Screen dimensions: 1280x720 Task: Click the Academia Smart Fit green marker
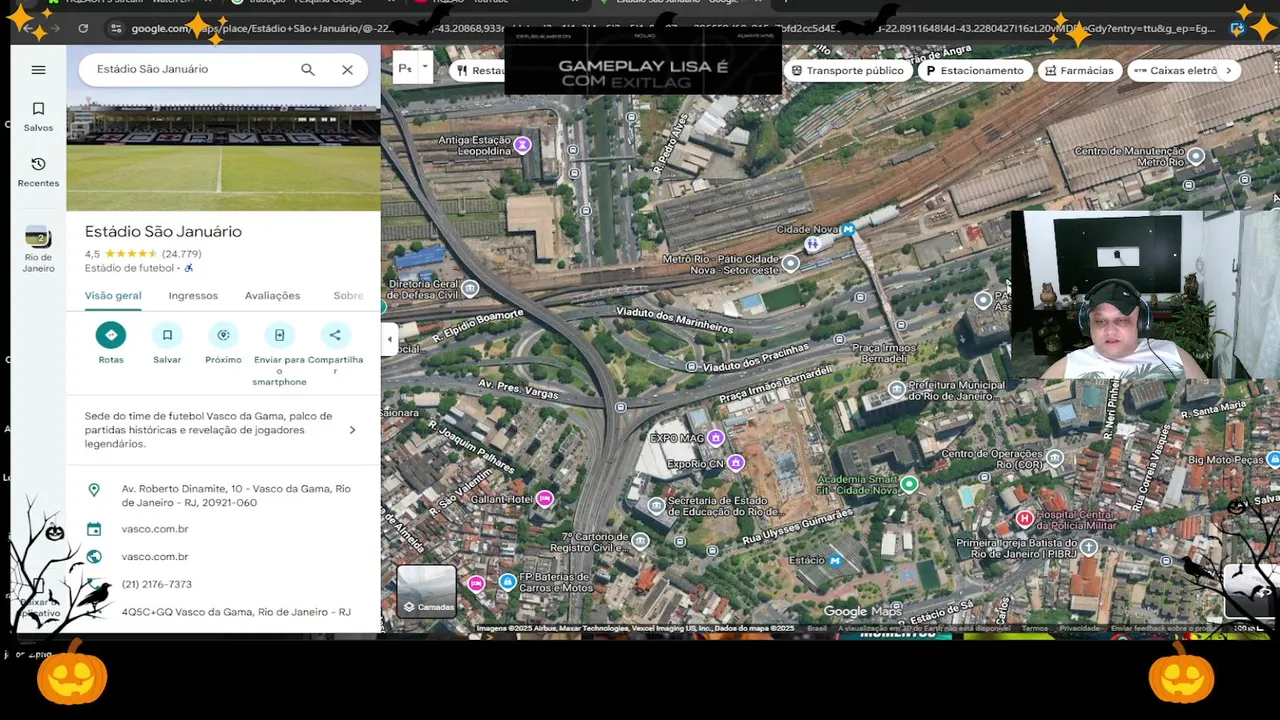[908, 484]
